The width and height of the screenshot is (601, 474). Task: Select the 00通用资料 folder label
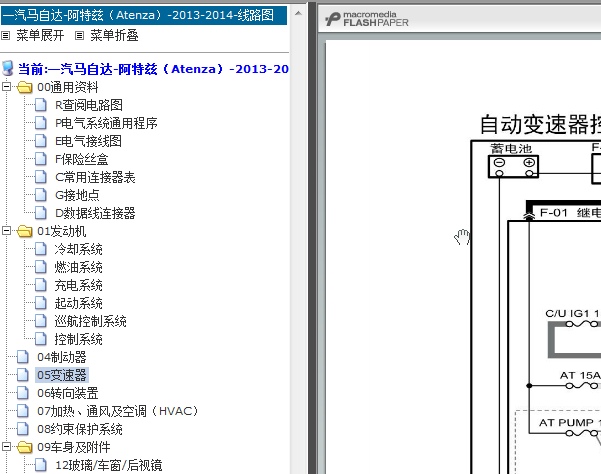[67, 87]
